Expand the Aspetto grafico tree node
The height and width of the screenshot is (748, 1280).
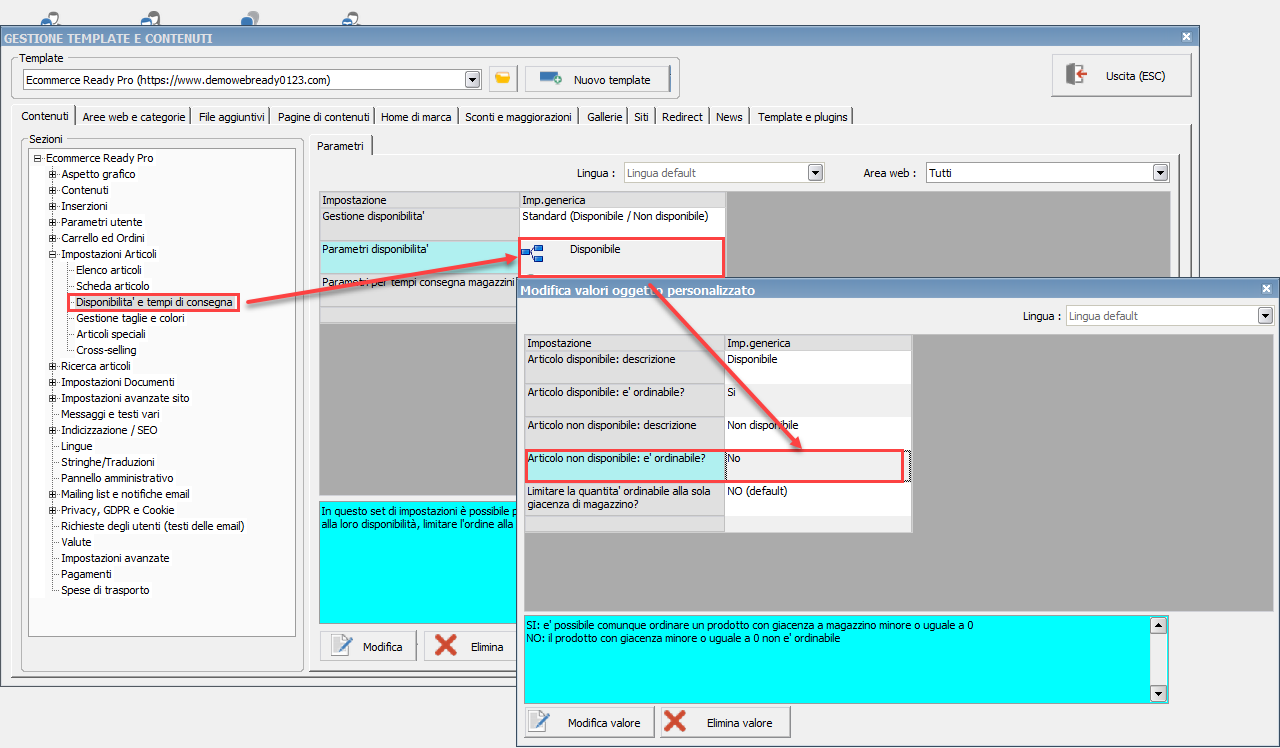[53, 174]
